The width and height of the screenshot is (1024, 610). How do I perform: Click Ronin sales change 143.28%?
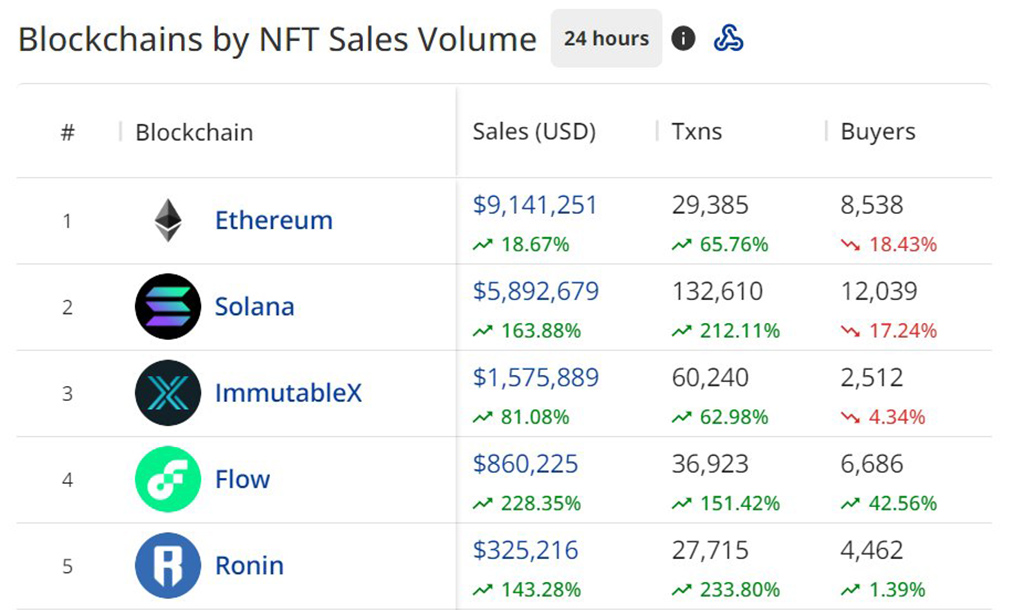tap(527, 589)
